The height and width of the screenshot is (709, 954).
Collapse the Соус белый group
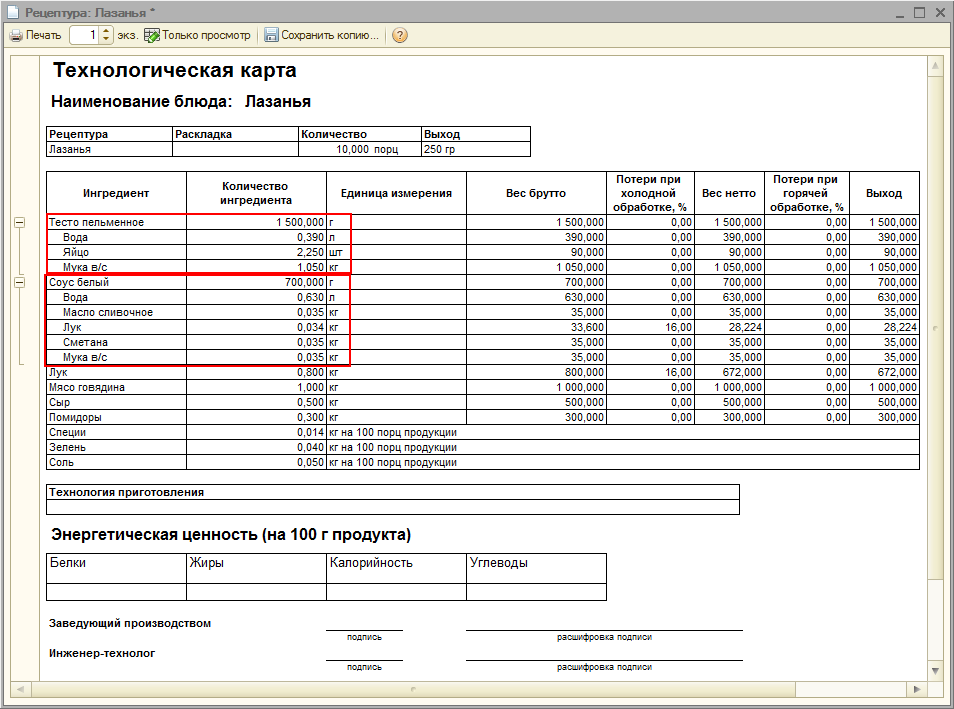click(x=20, y=283)
